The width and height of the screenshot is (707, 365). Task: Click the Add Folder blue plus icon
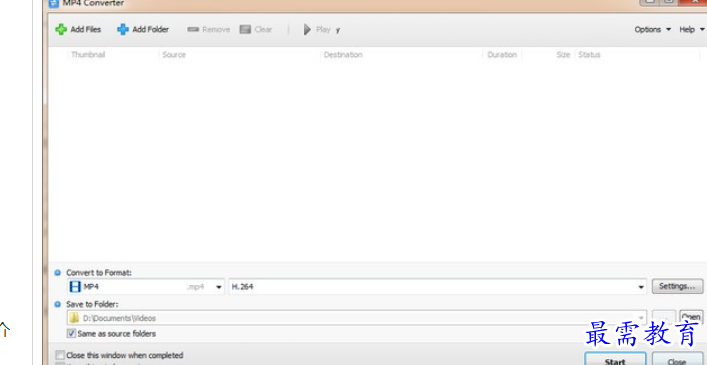[x=123, y=30]
